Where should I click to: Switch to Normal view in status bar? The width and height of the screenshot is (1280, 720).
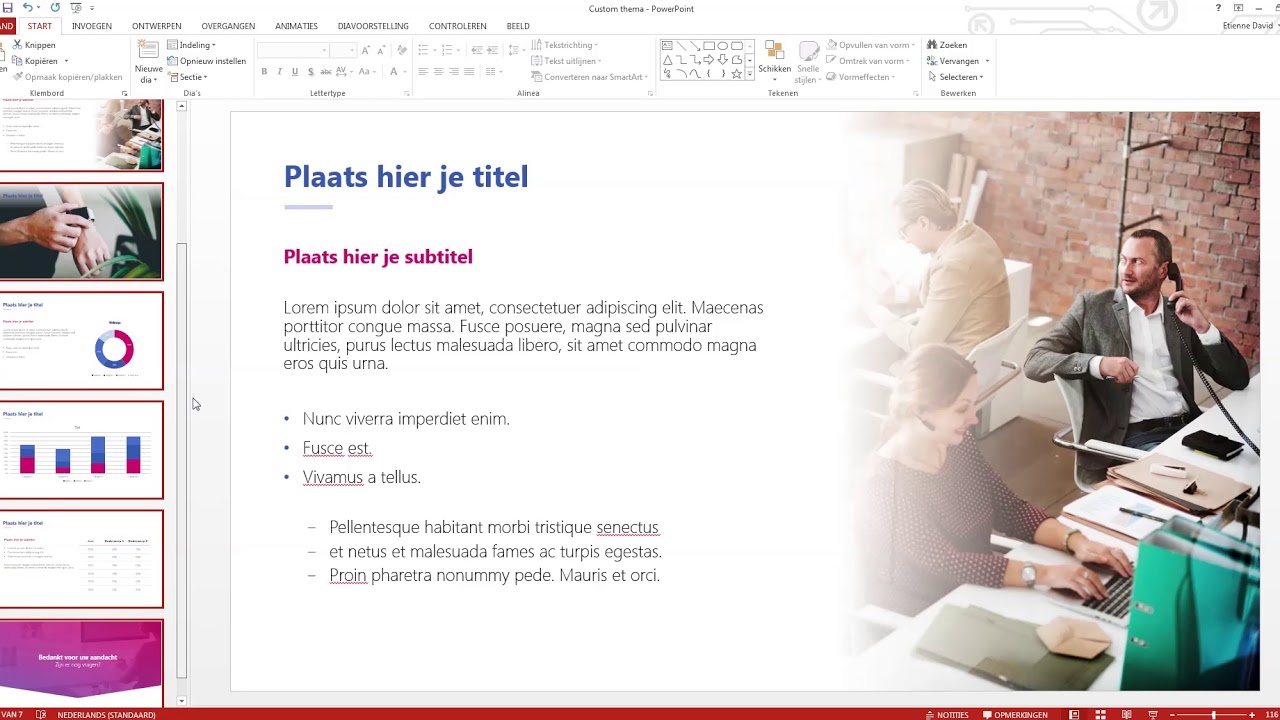[x=1074, y=714]
